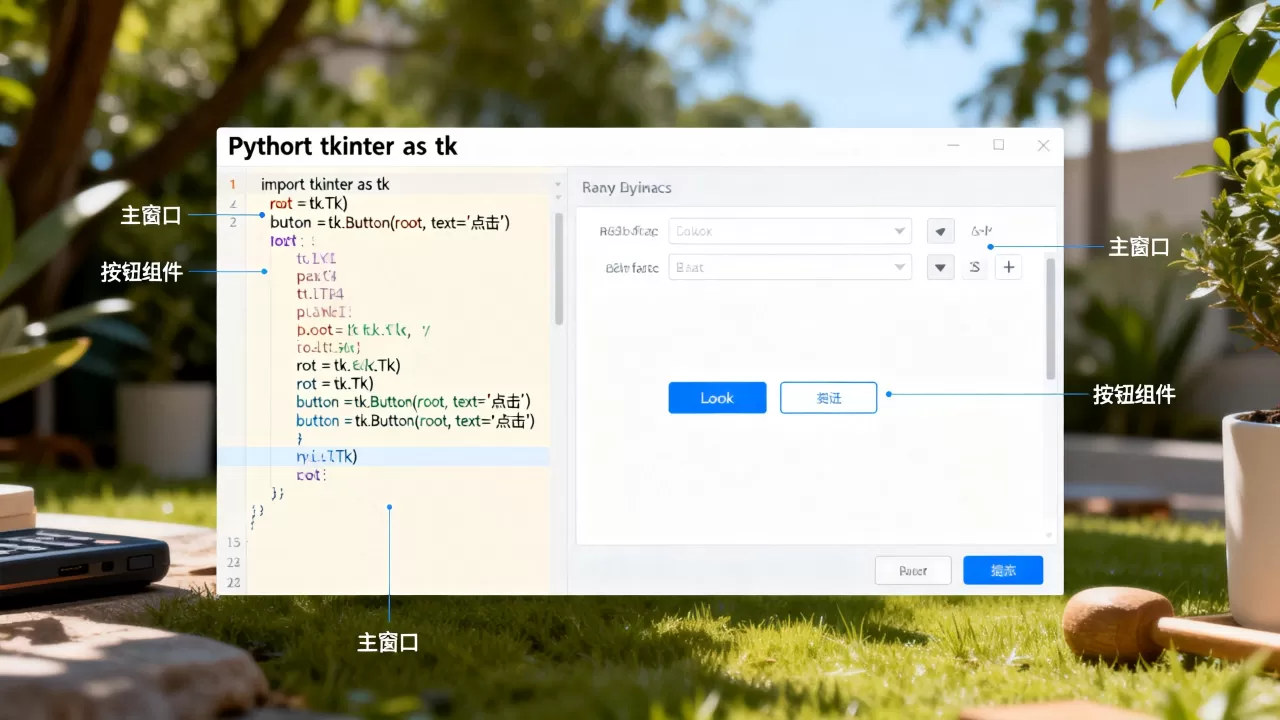This screenshot has height=720, width=1280.
Task: Click the code editor vertical scrollbar thumb
Action: (559, 268)
